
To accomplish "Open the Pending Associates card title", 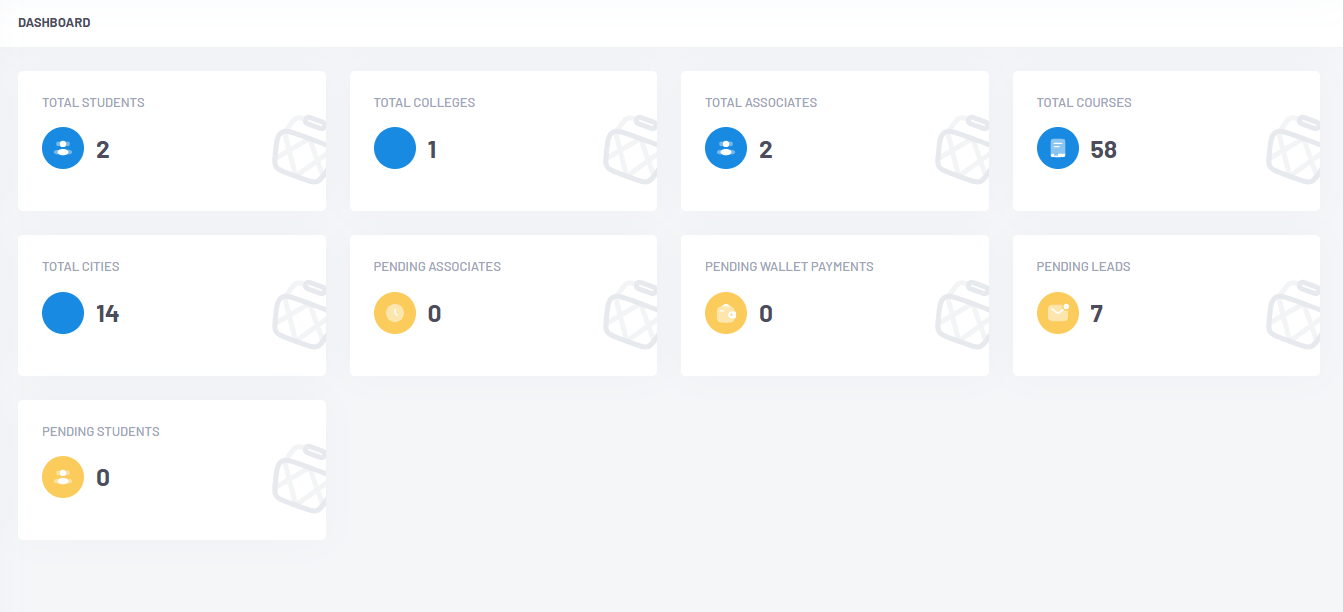I will (x=437, y=267).
